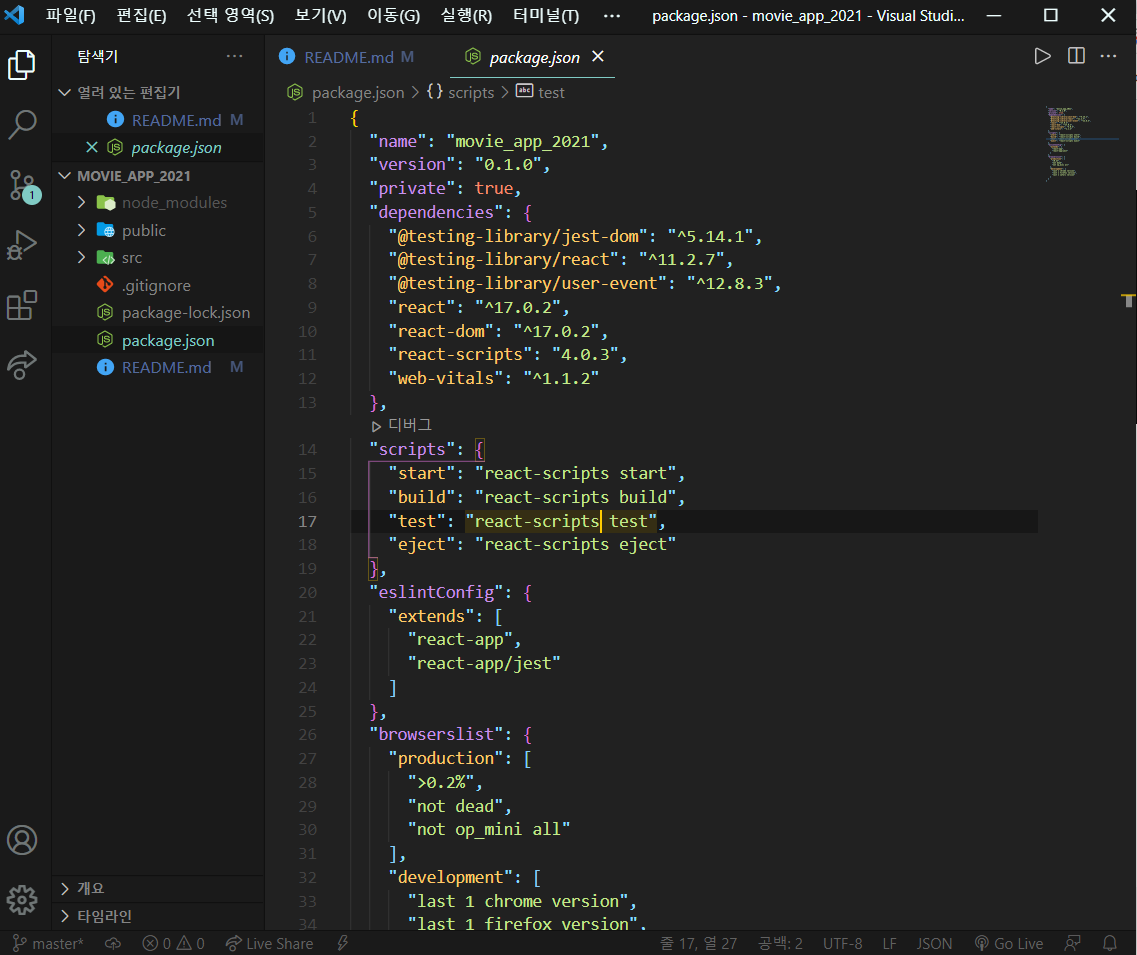
Task: Open the Manage gear icon
Action: (x=22, y=900)
